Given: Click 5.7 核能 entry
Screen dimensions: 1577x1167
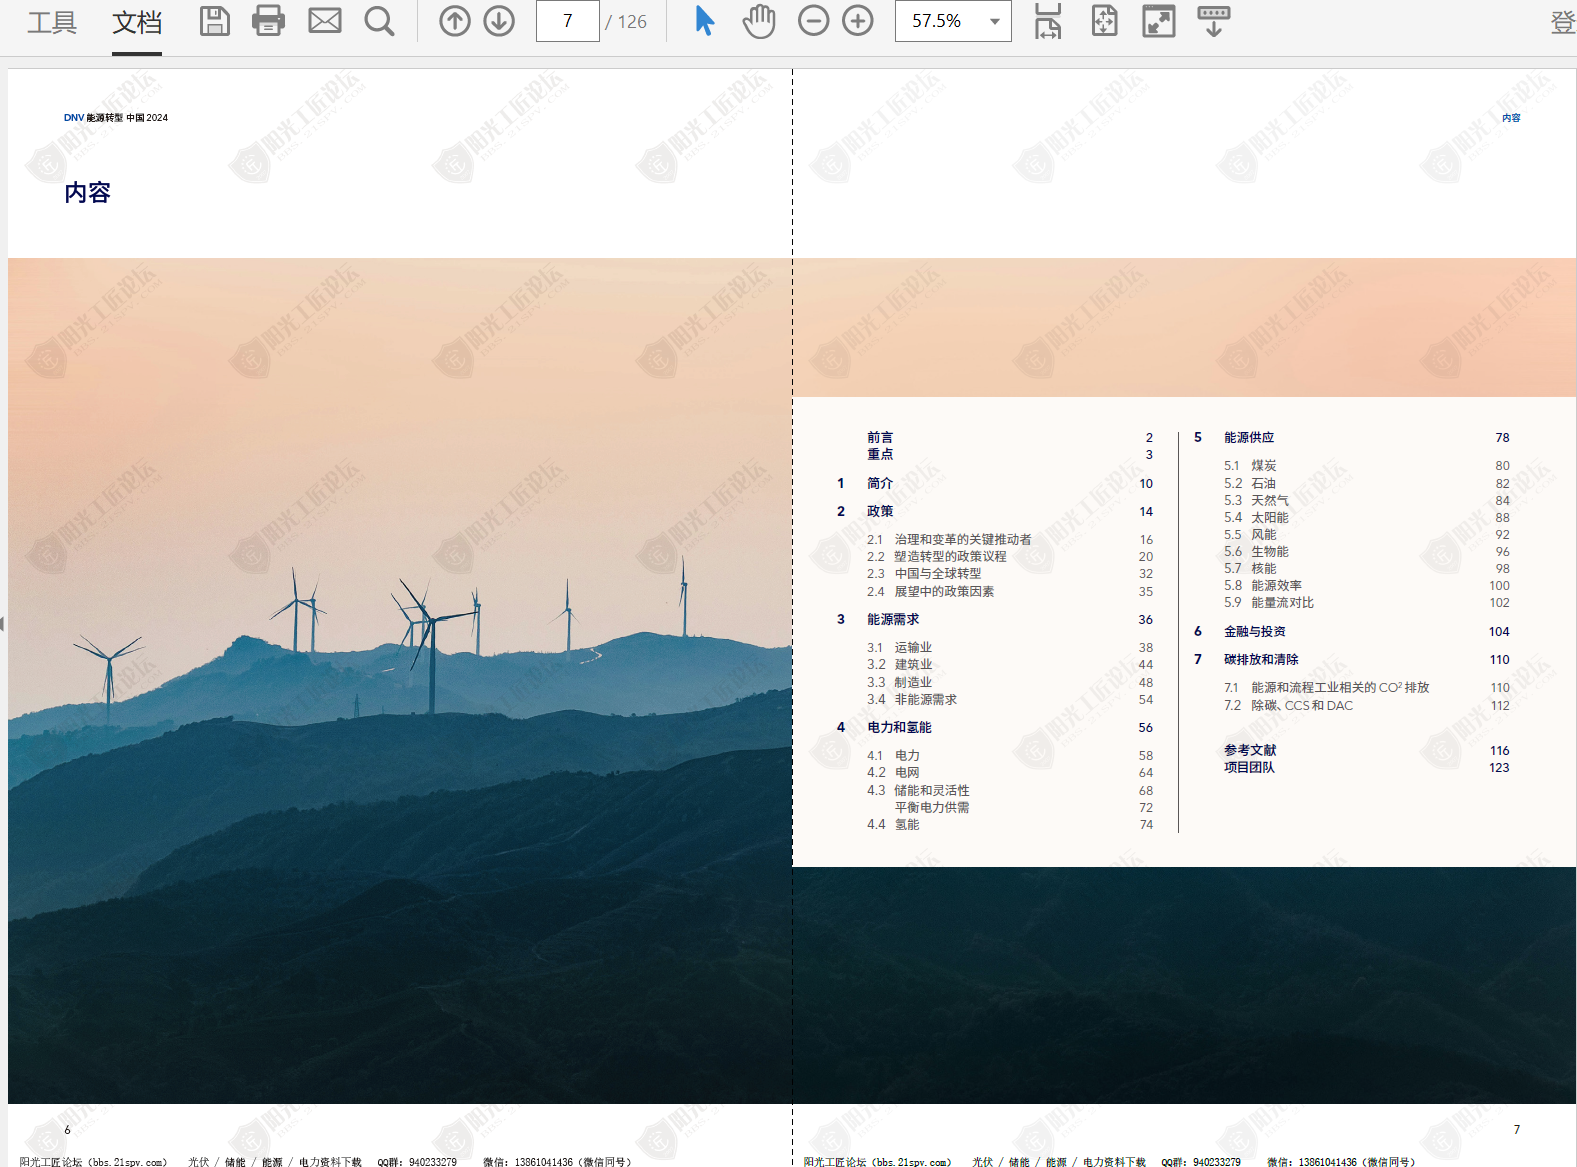Looking at the screenshot, I should click(x=1250, y=568).
